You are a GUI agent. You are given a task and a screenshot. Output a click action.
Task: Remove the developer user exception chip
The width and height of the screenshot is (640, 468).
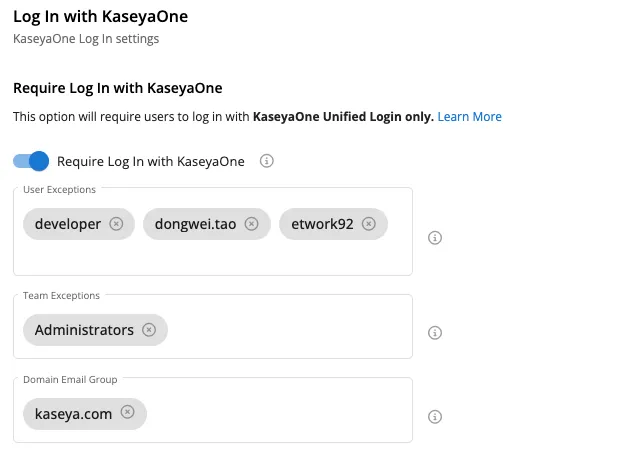116,224
